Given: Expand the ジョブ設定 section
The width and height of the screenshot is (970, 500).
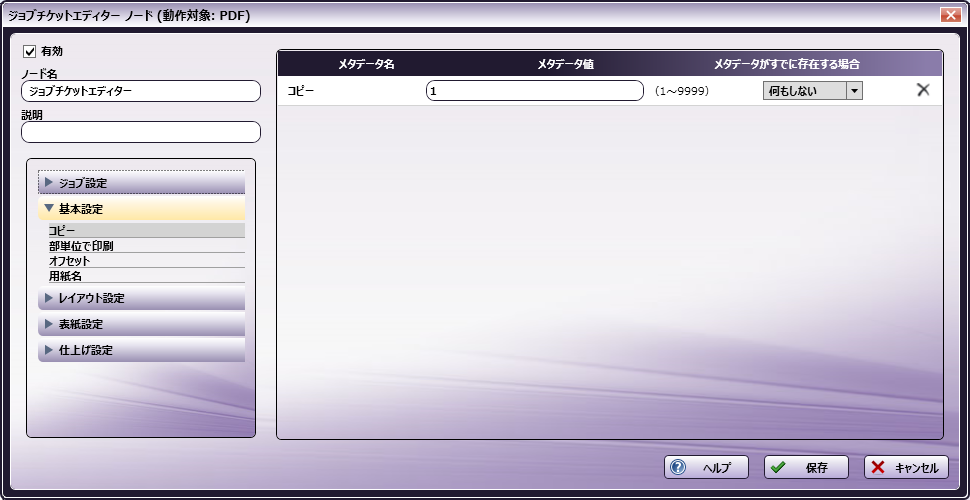Looking at the screenshot, I should [x=142, y=183].
